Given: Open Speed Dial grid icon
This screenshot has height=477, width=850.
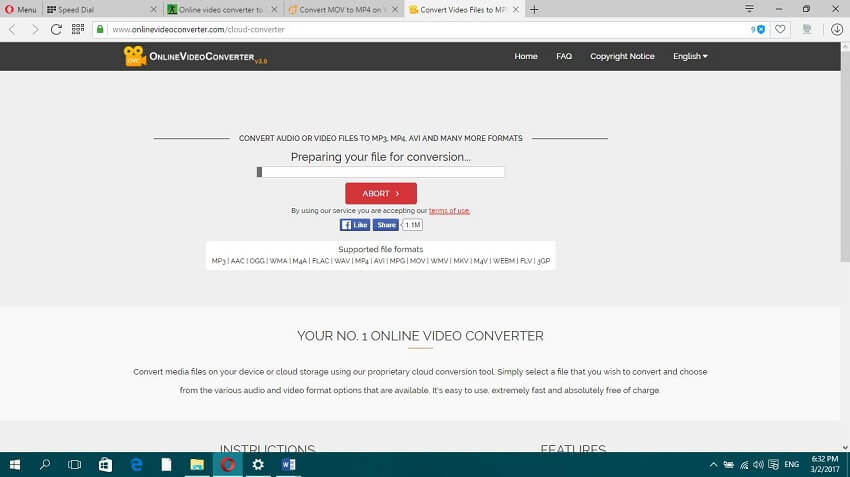Looking at the screenshot, I should (x=78, y=29).
